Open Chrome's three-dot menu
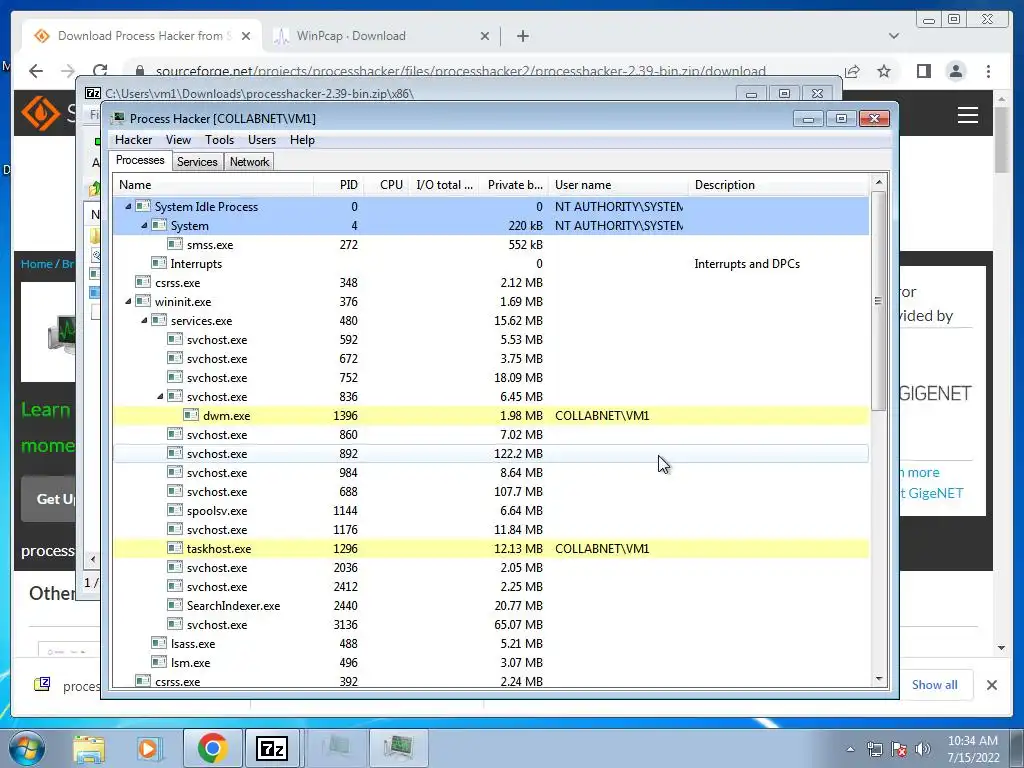The height and width of the screenshot is (768, 1024). pos(988,71)
